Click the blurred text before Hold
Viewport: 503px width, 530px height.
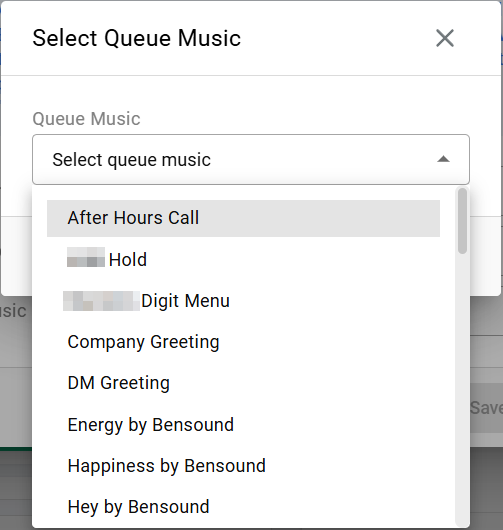click(x=86, y=257)
